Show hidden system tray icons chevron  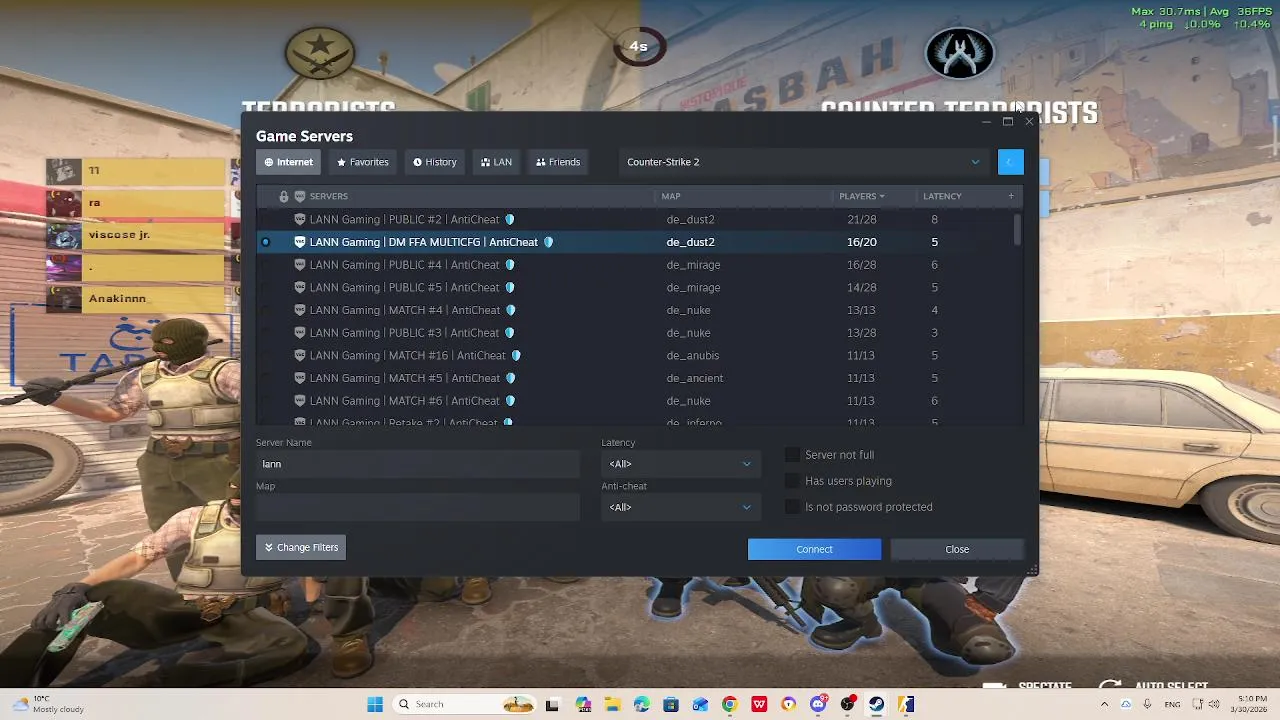(1104, 704)
